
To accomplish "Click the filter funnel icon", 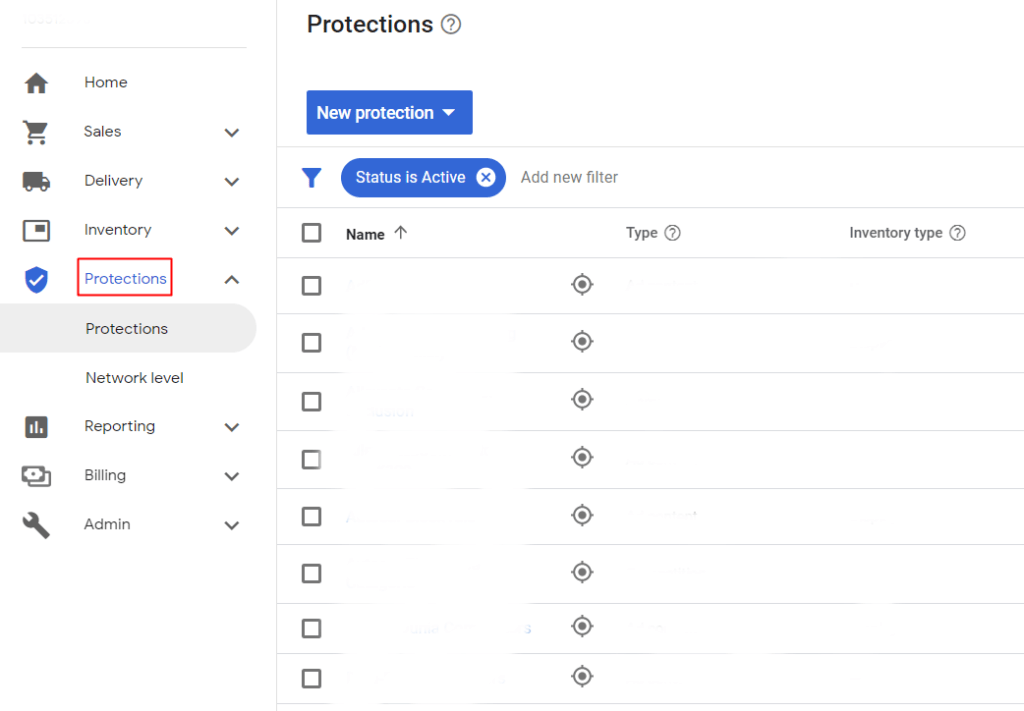I will (311, 177).
